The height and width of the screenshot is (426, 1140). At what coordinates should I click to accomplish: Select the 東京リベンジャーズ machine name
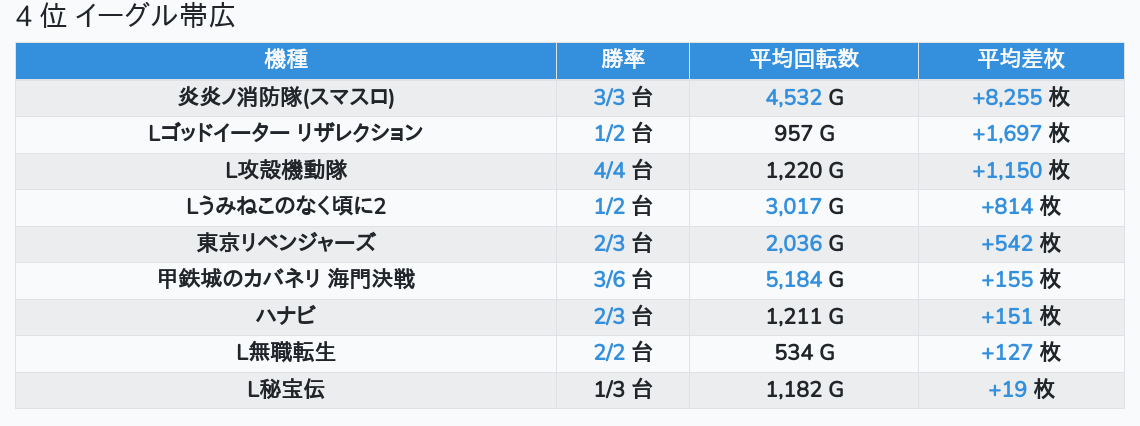pos(286,243)
